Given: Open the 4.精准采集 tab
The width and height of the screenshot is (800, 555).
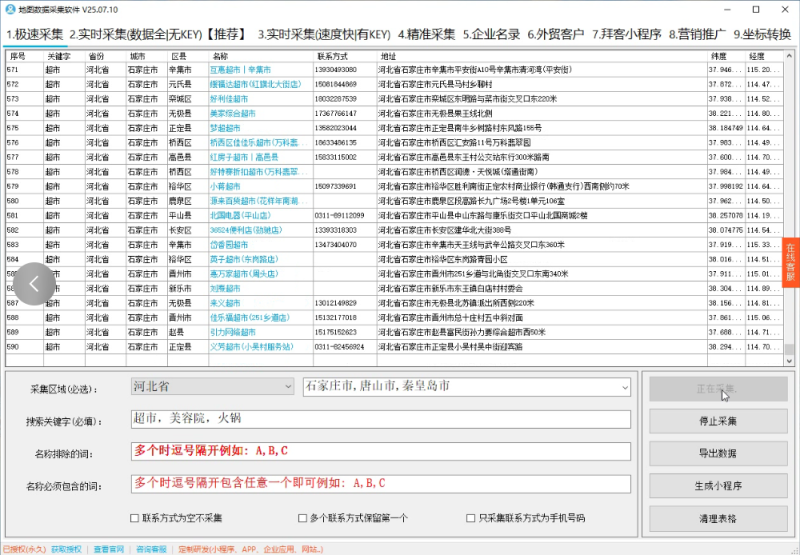Looking at the screenshot, I should click(427, 34).
